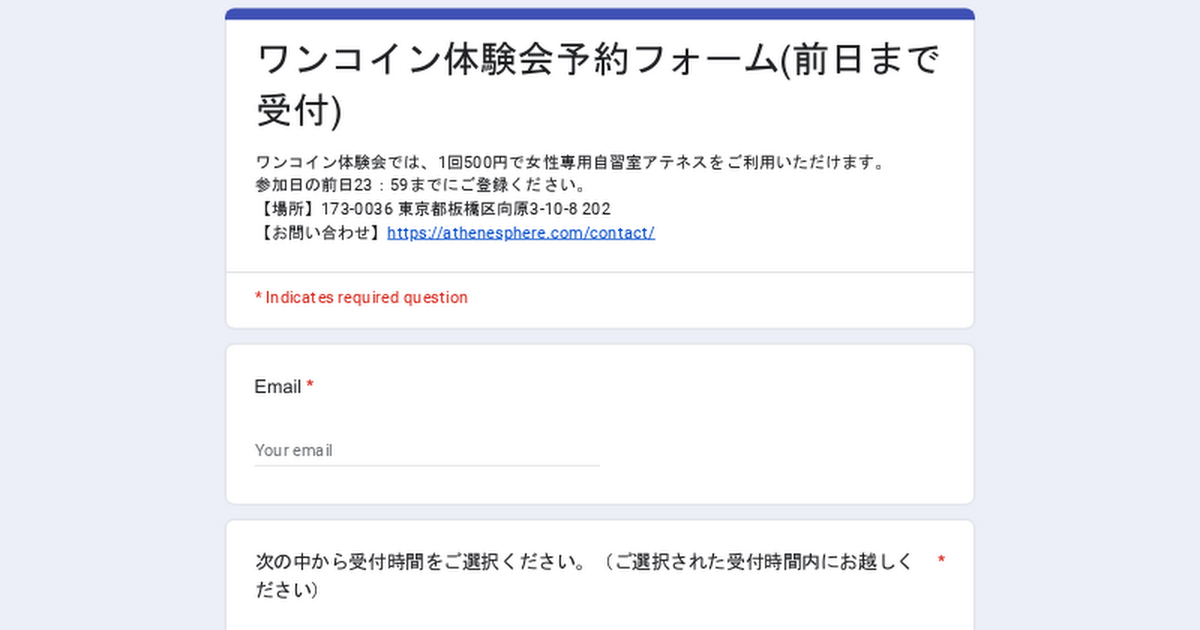Viewport: 1200px width, 630px height.
Task: Open the athenesphere.com contact link
Action: [520, 233]
